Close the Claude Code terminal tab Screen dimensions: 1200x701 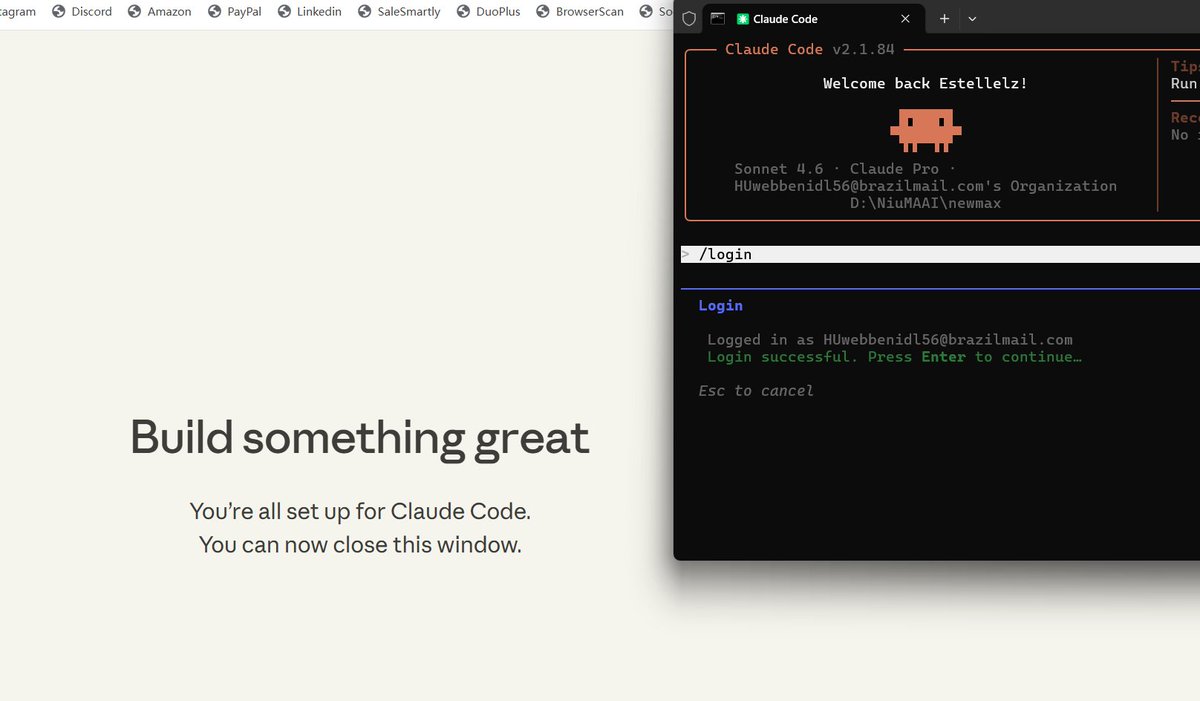point(905,19)
